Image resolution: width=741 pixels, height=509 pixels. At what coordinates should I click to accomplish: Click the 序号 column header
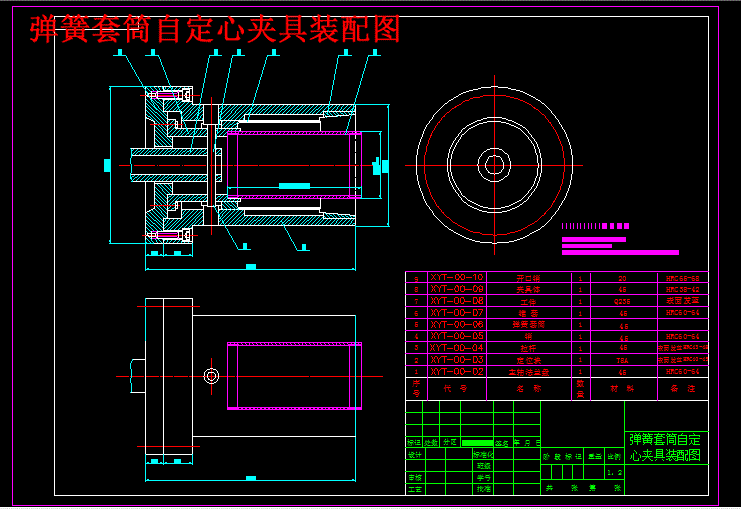pos(416,388)
